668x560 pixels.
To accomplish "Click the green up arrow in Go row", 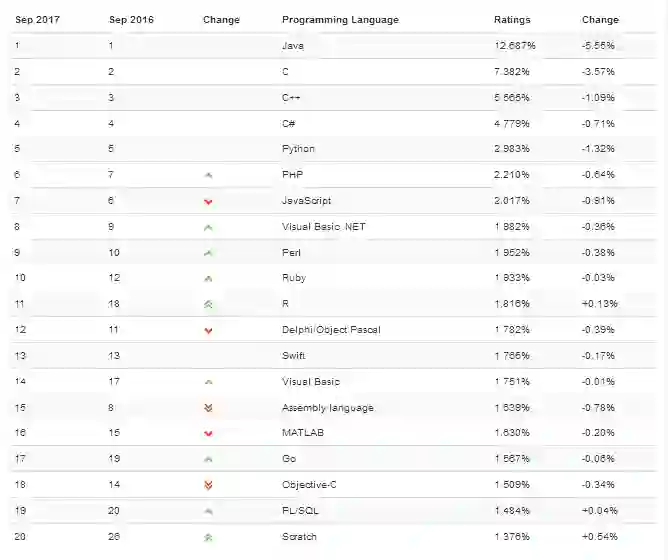I will (x=208, y=459).
